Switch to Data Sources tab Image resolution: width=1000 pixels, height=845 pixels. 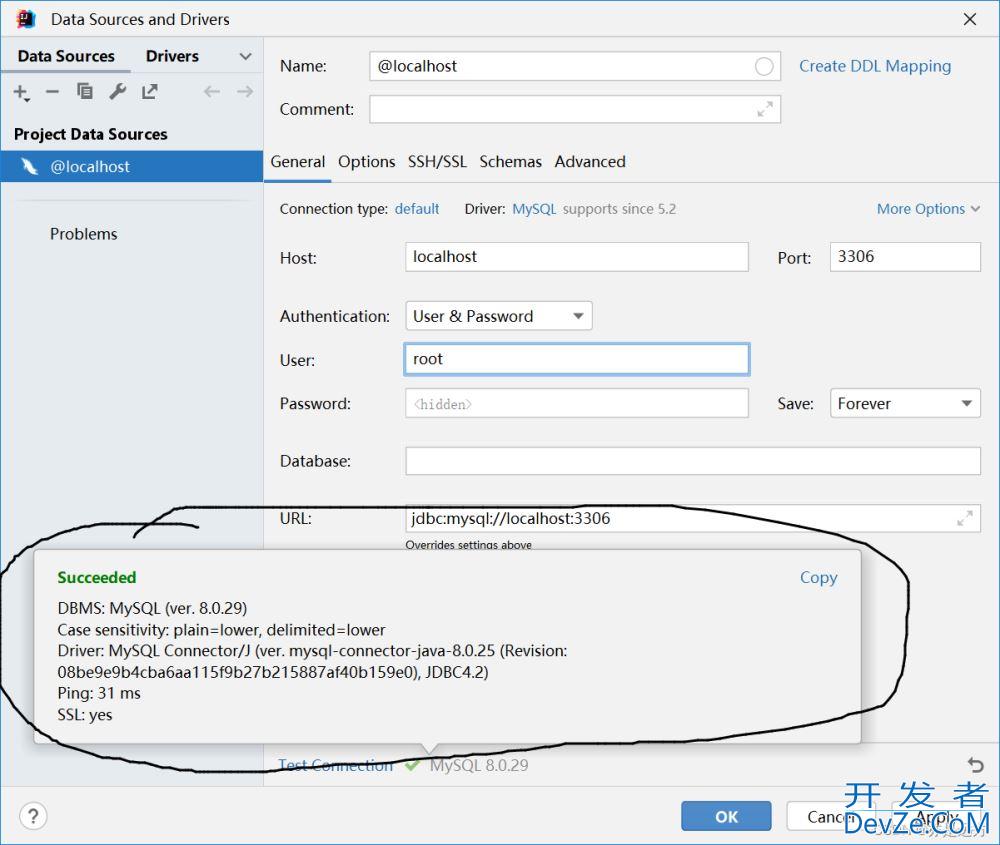click(66, 56)
